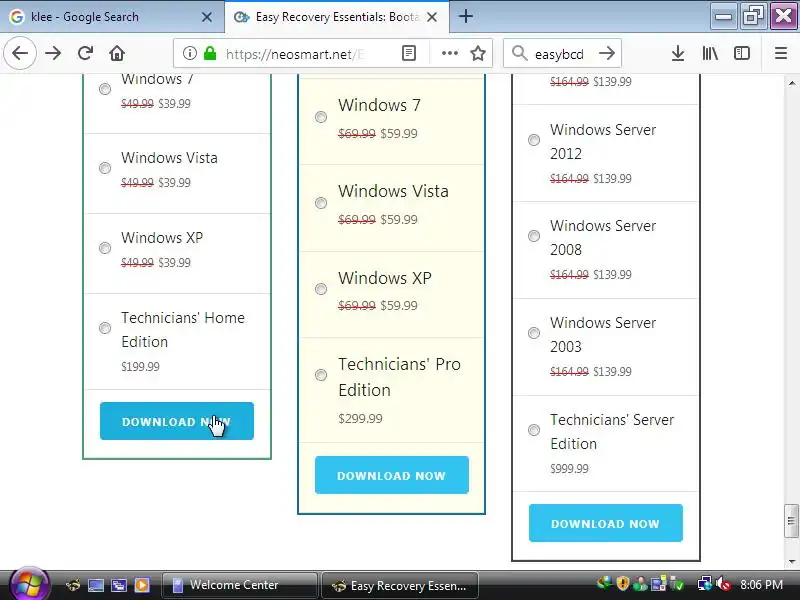Open the Firefox hamburger menu
This screenshot has height=600, width=800.
781,53
